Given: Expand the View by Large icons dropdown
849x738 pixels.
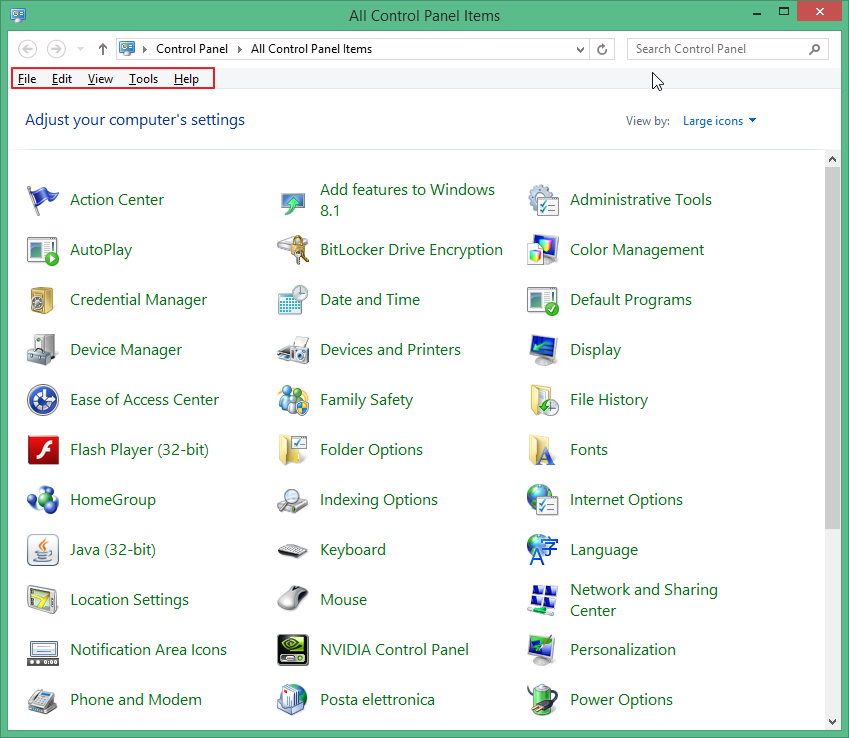Looking at the screenshot, I should (719, 121).
